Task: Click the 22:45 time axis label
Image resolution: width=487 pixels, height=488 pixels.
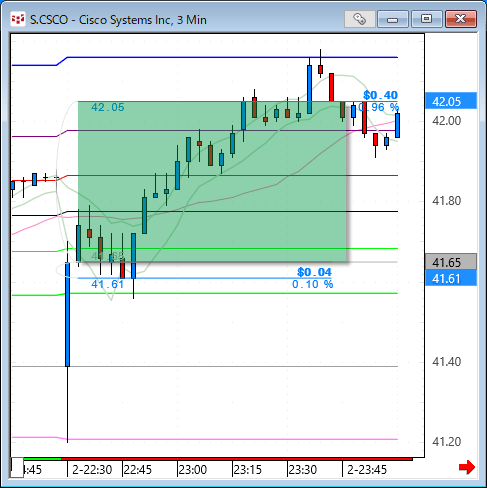Action: 138,470
